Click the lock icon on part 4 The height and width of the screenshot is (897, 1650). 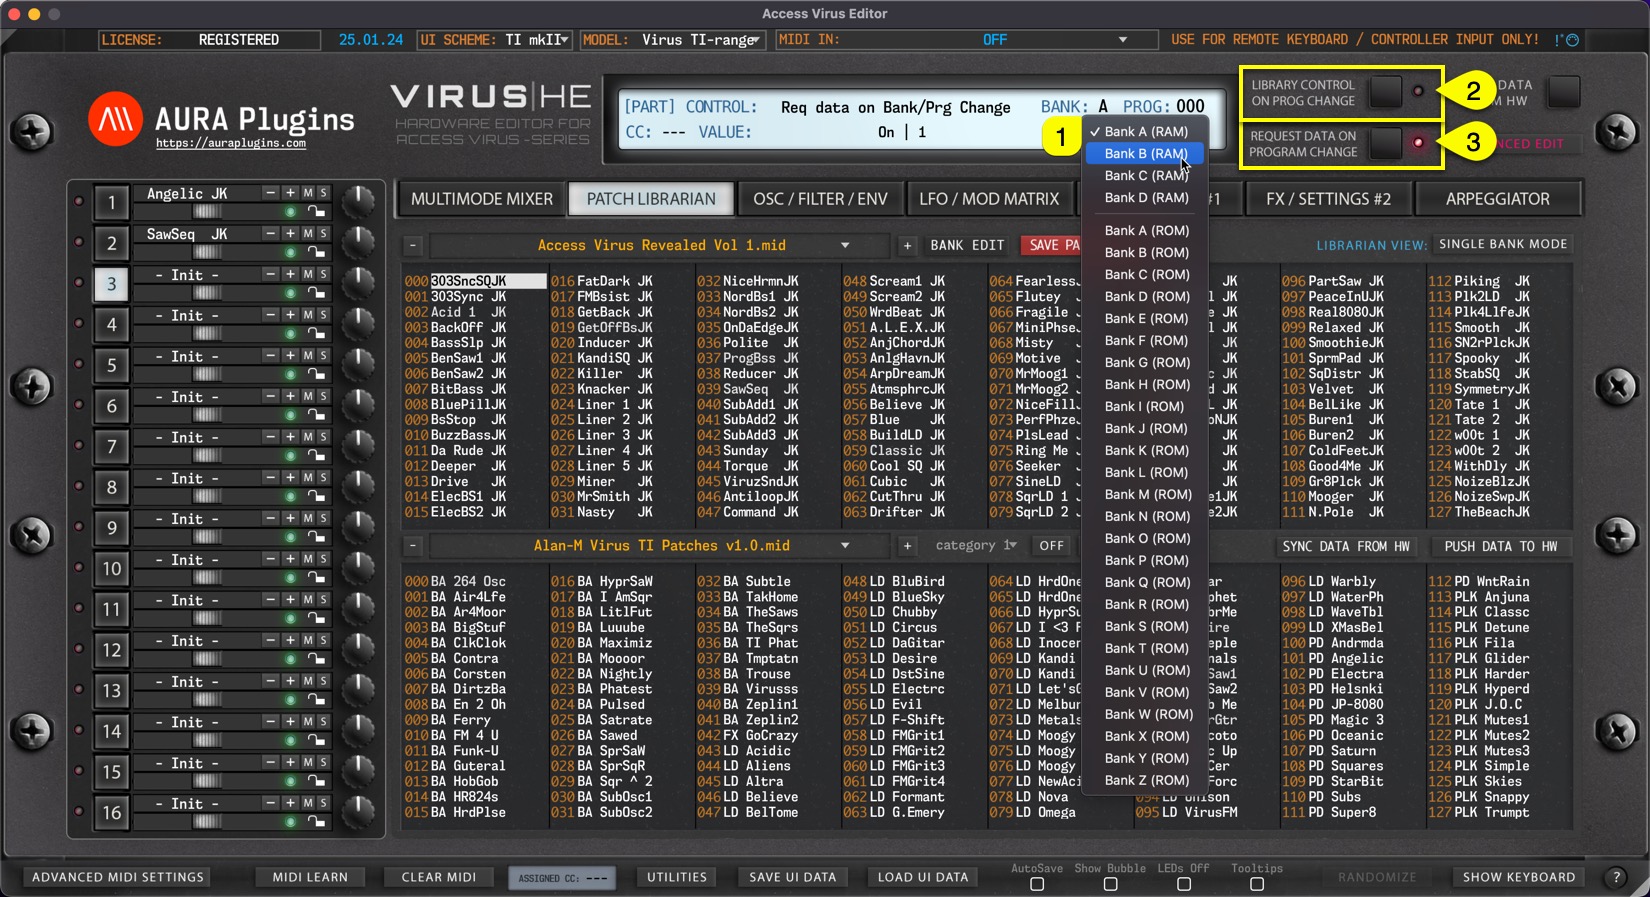click(x=316, y=334)
